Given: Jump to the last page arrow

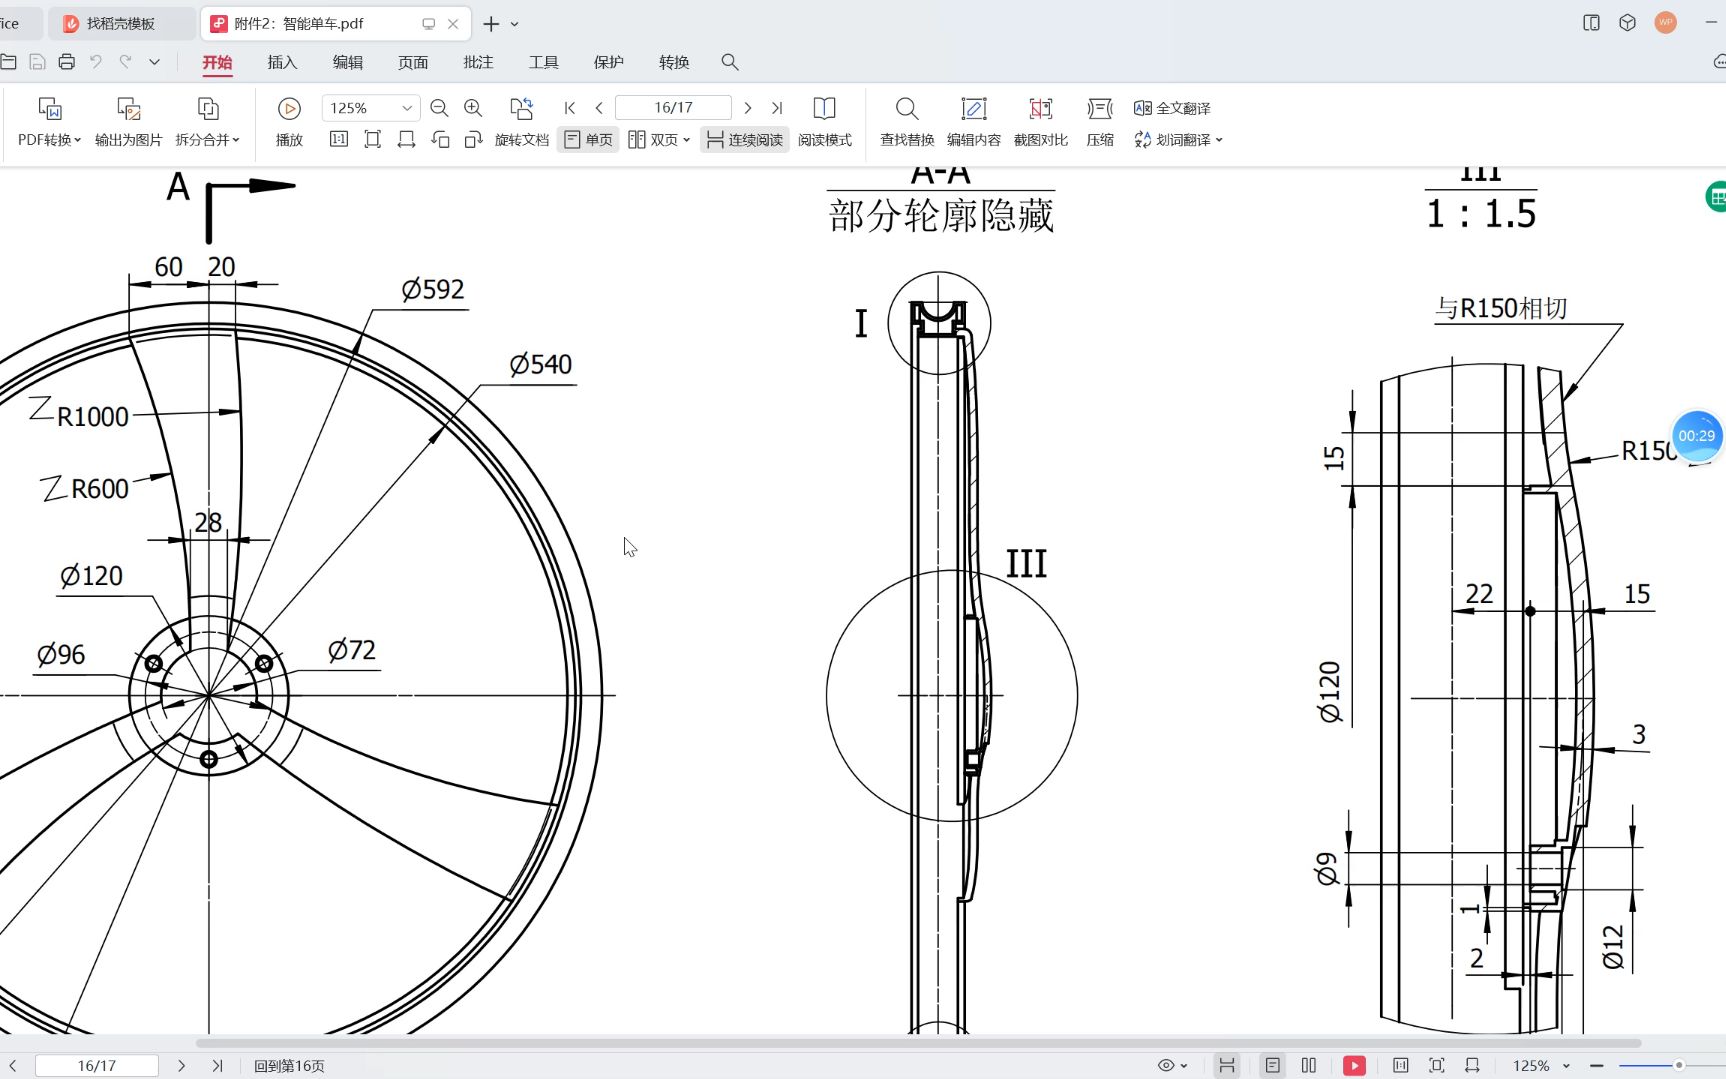Looking at the screenshot, I should pyautogui.click(x=777, y=108).
